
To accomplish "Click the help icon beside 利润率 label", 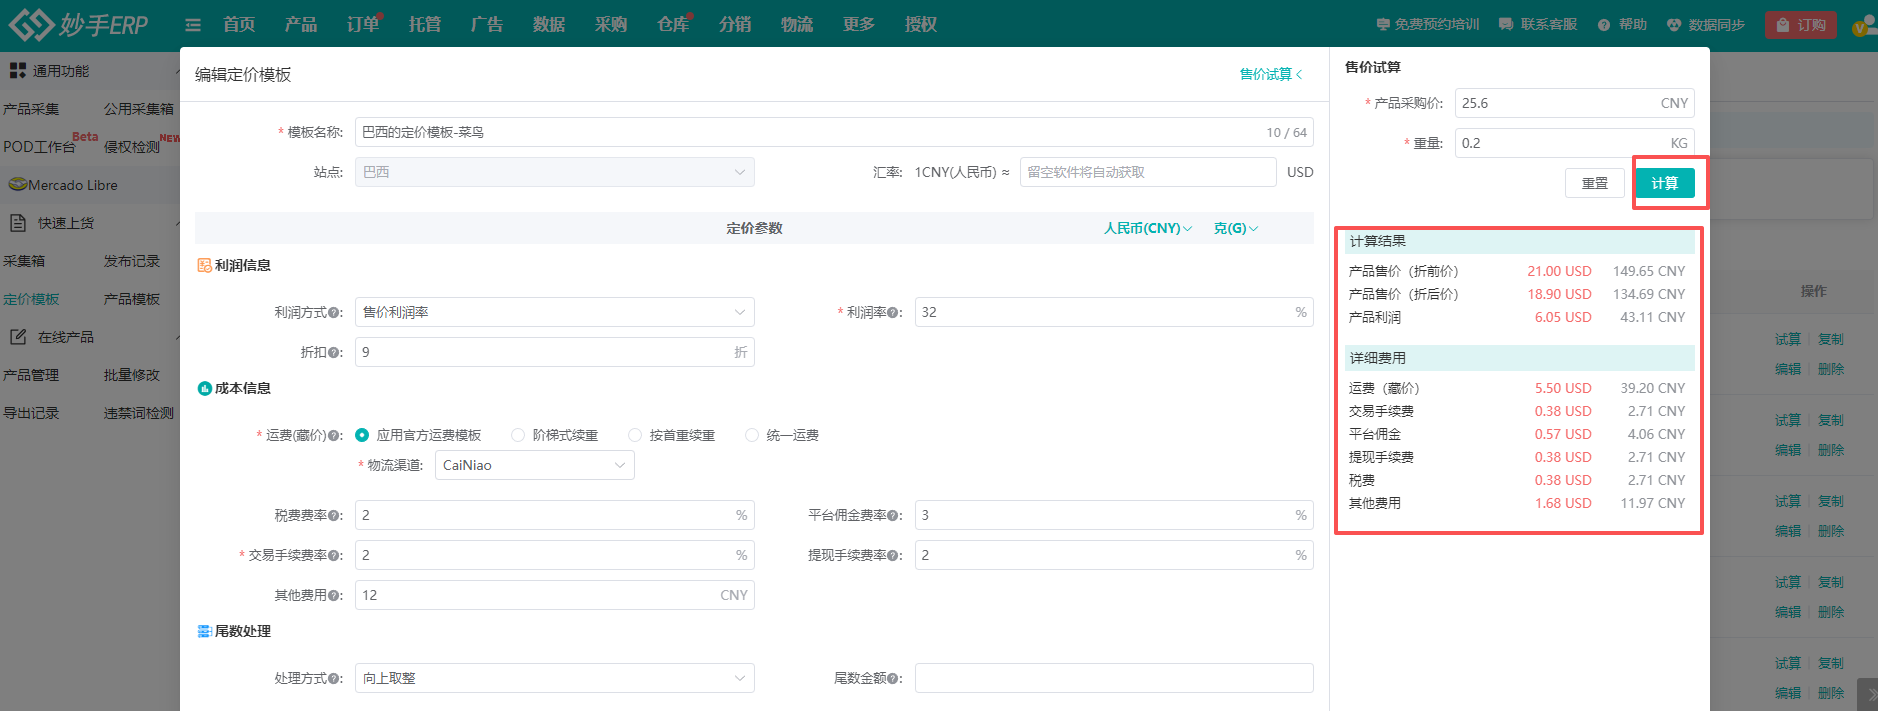I will pos(892,313).
